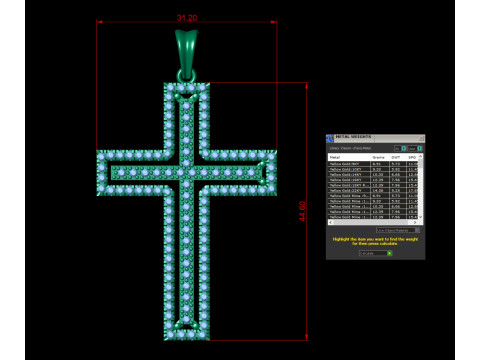Click the 31.20 width dimension label
The height and width of the screenshot is (360, 480).
tap(187, 18)
